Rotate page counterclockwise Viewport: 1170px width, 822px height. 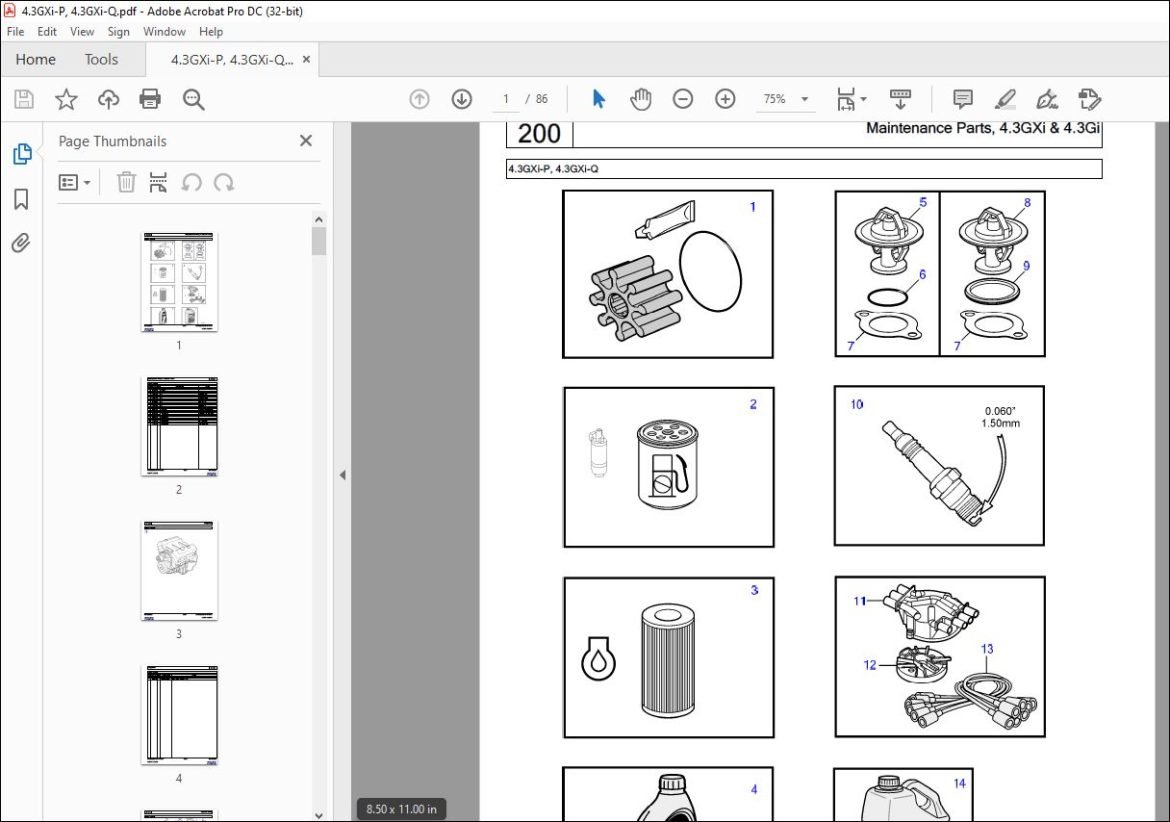[192, 182]
